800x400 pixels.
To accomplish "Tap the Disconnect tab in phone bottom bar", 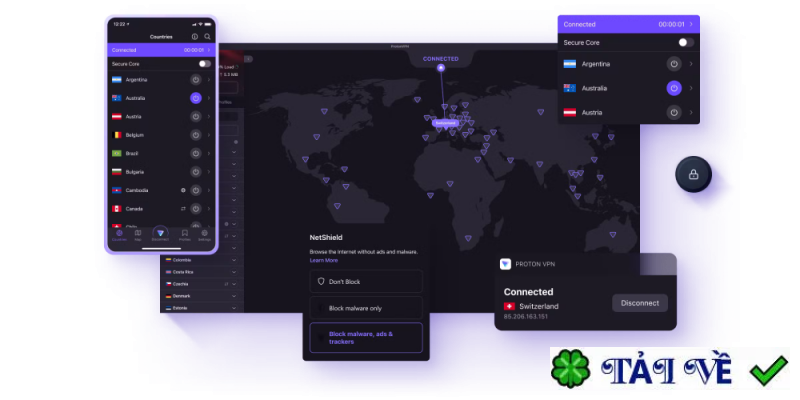I will coord(160,234).
